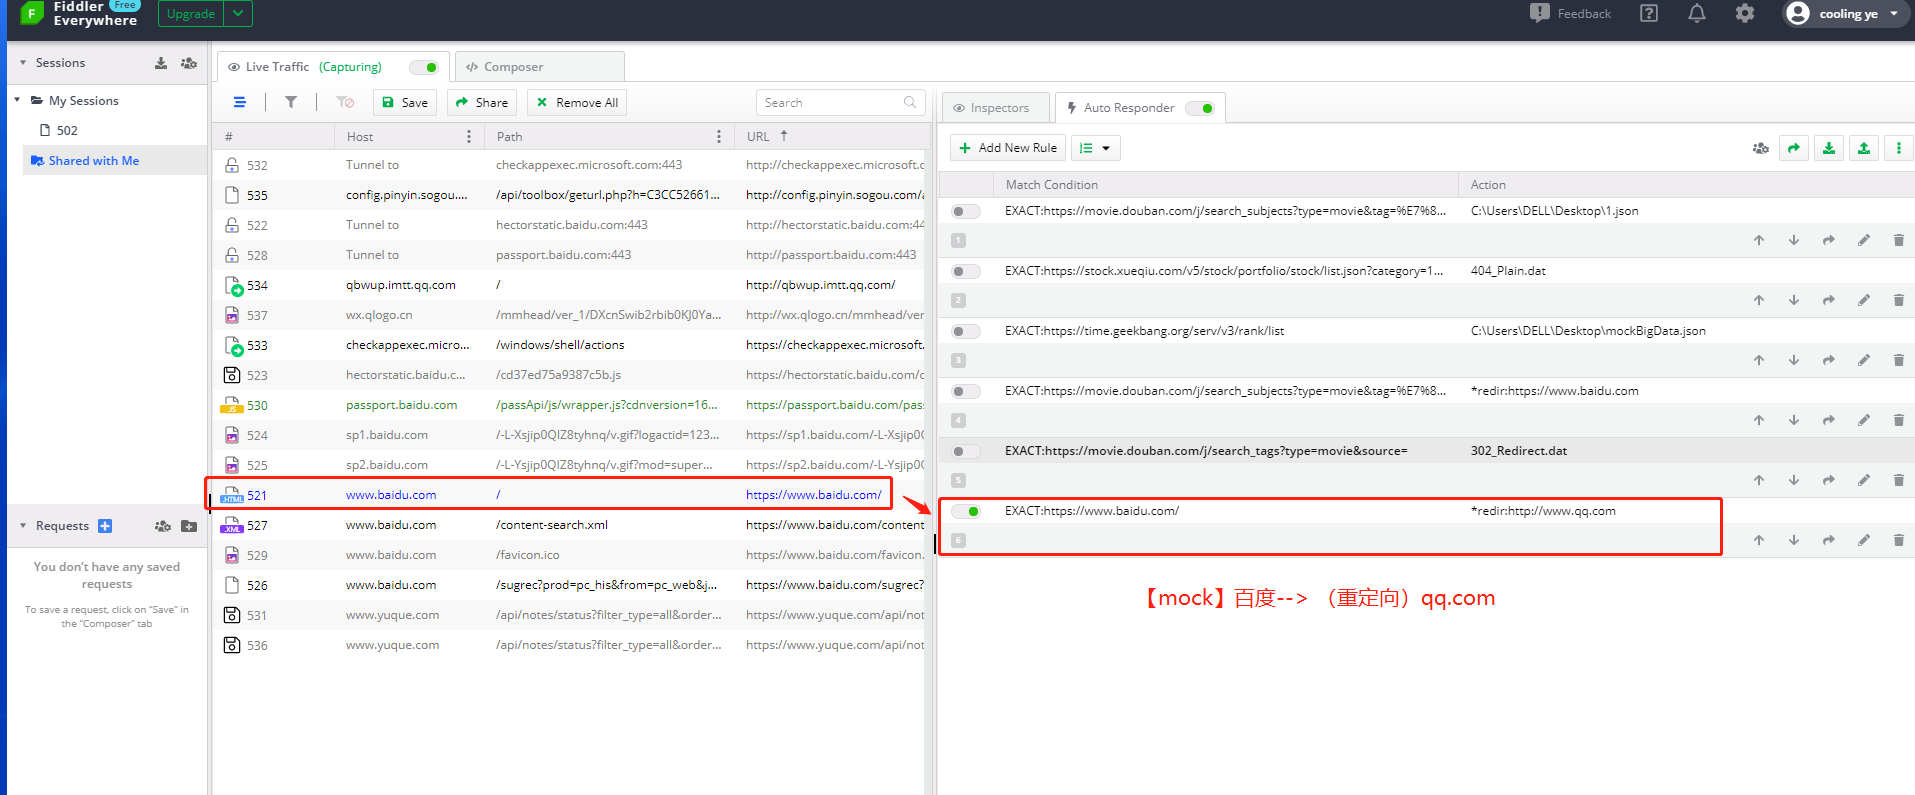Collapse the Sessions section arrow
1915x795 pixels.
coord(23,63)
